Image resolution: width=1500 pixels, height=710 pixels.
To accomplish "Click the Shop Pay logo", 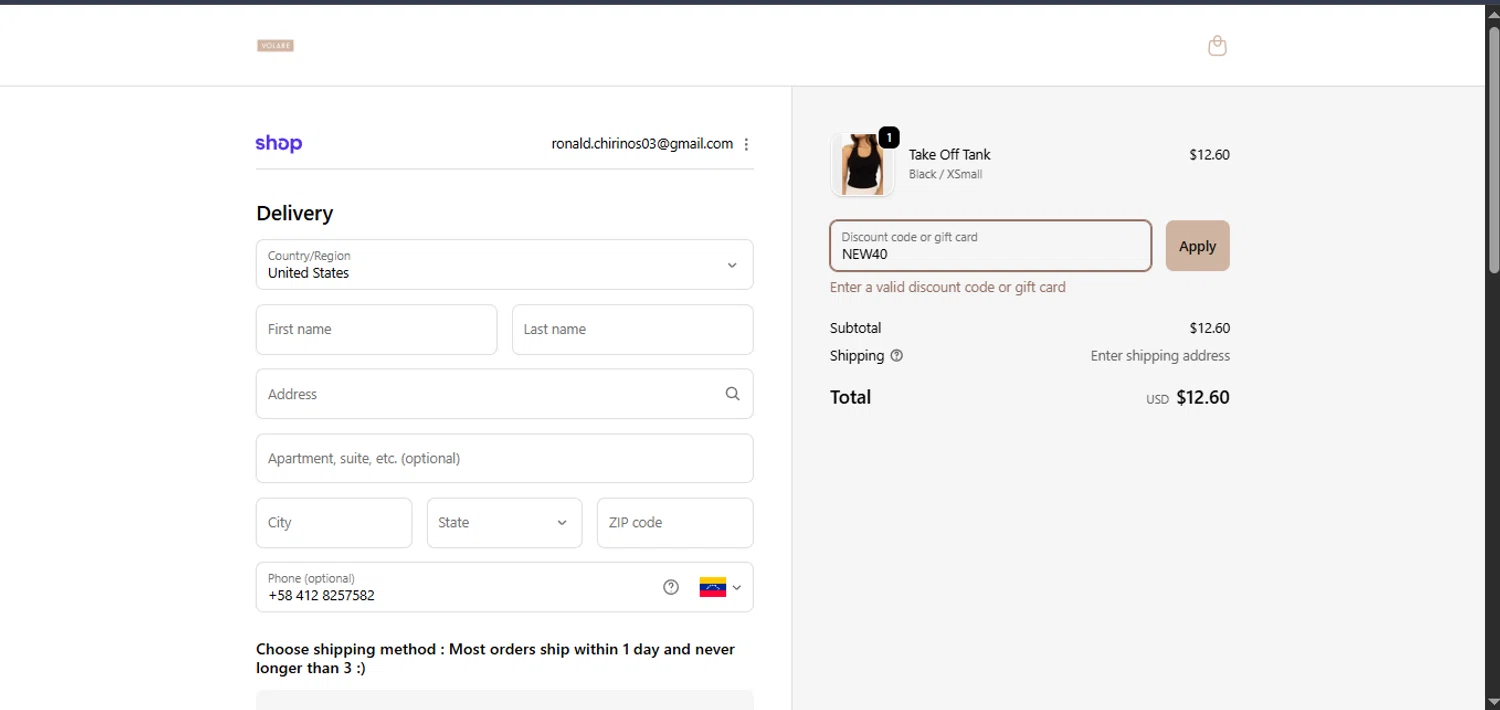I will click(278, 143).
